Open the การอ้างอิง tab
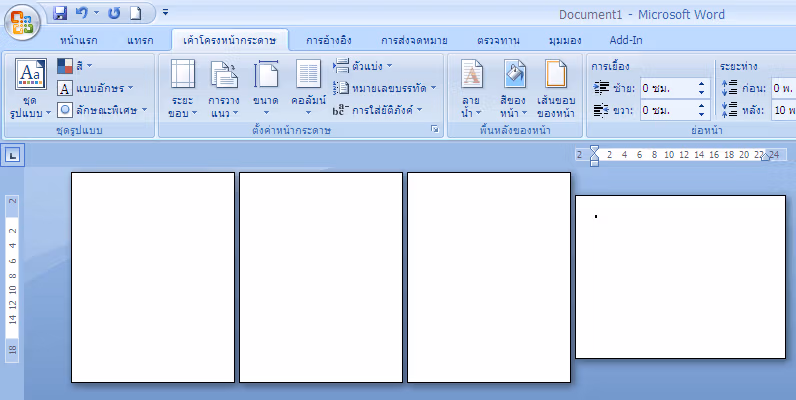The image size is (796, 400). click(329, 41)
